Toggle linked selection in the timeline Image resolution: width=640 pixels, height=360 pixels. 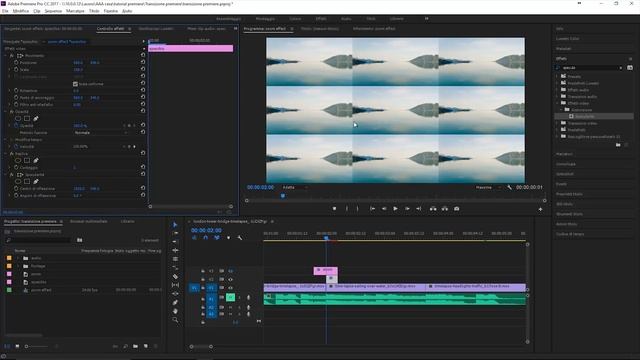(x=217, y=238)
